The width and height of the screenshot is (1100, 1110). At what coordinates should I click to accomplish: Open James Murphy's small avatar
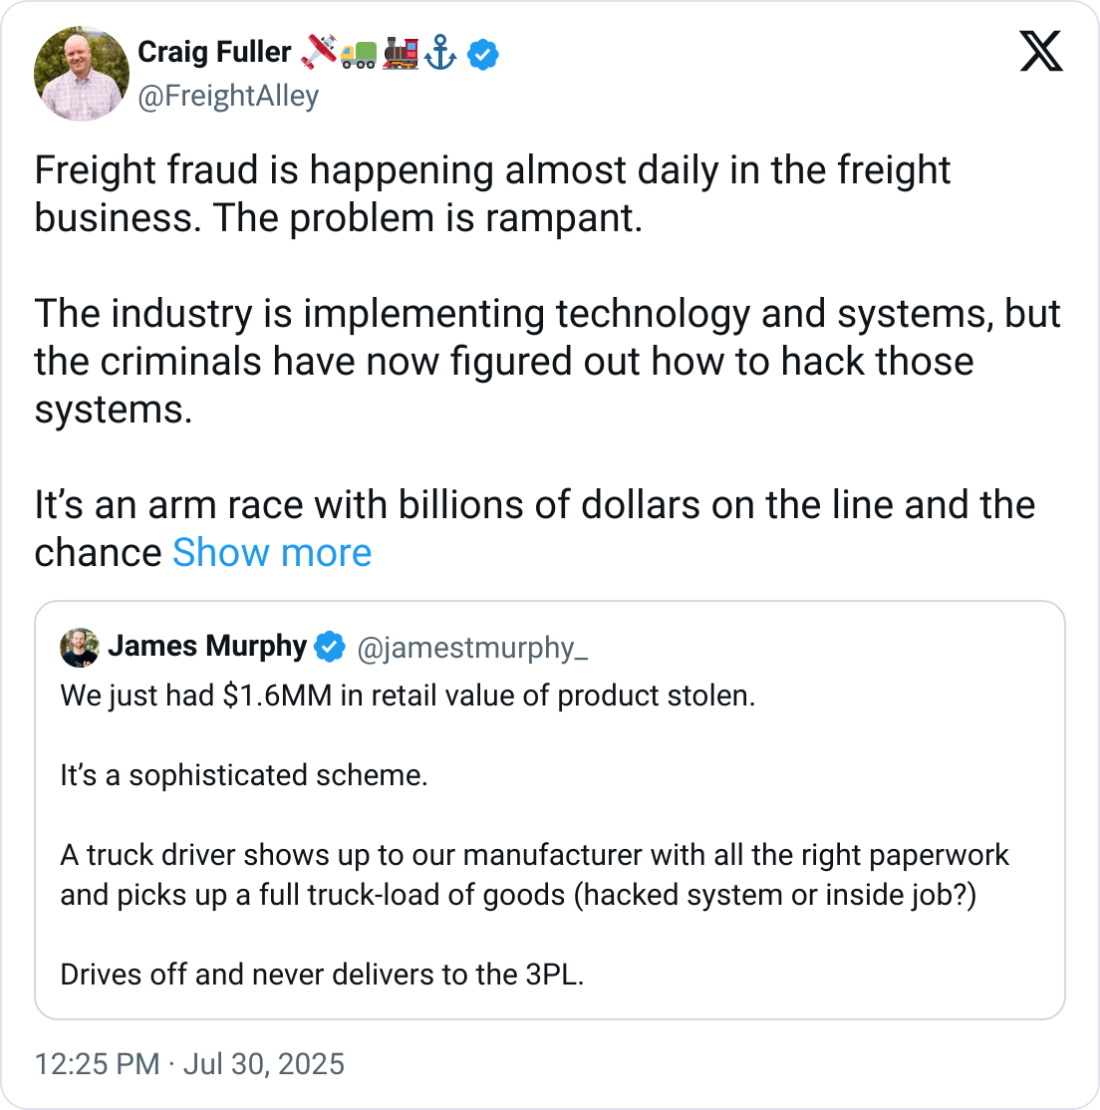80,648
